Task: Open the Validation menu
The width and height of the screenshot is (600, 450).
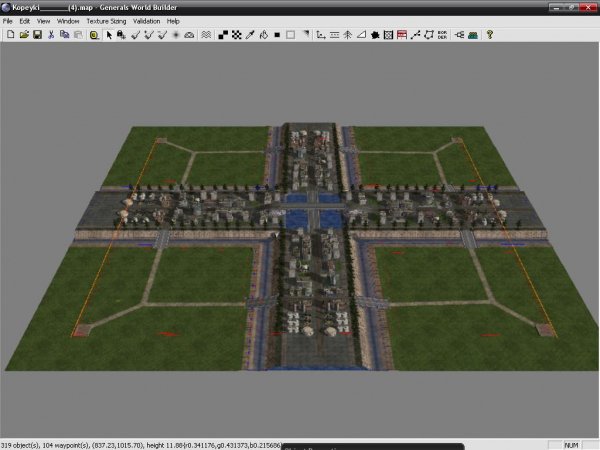Action: point(145,20)
